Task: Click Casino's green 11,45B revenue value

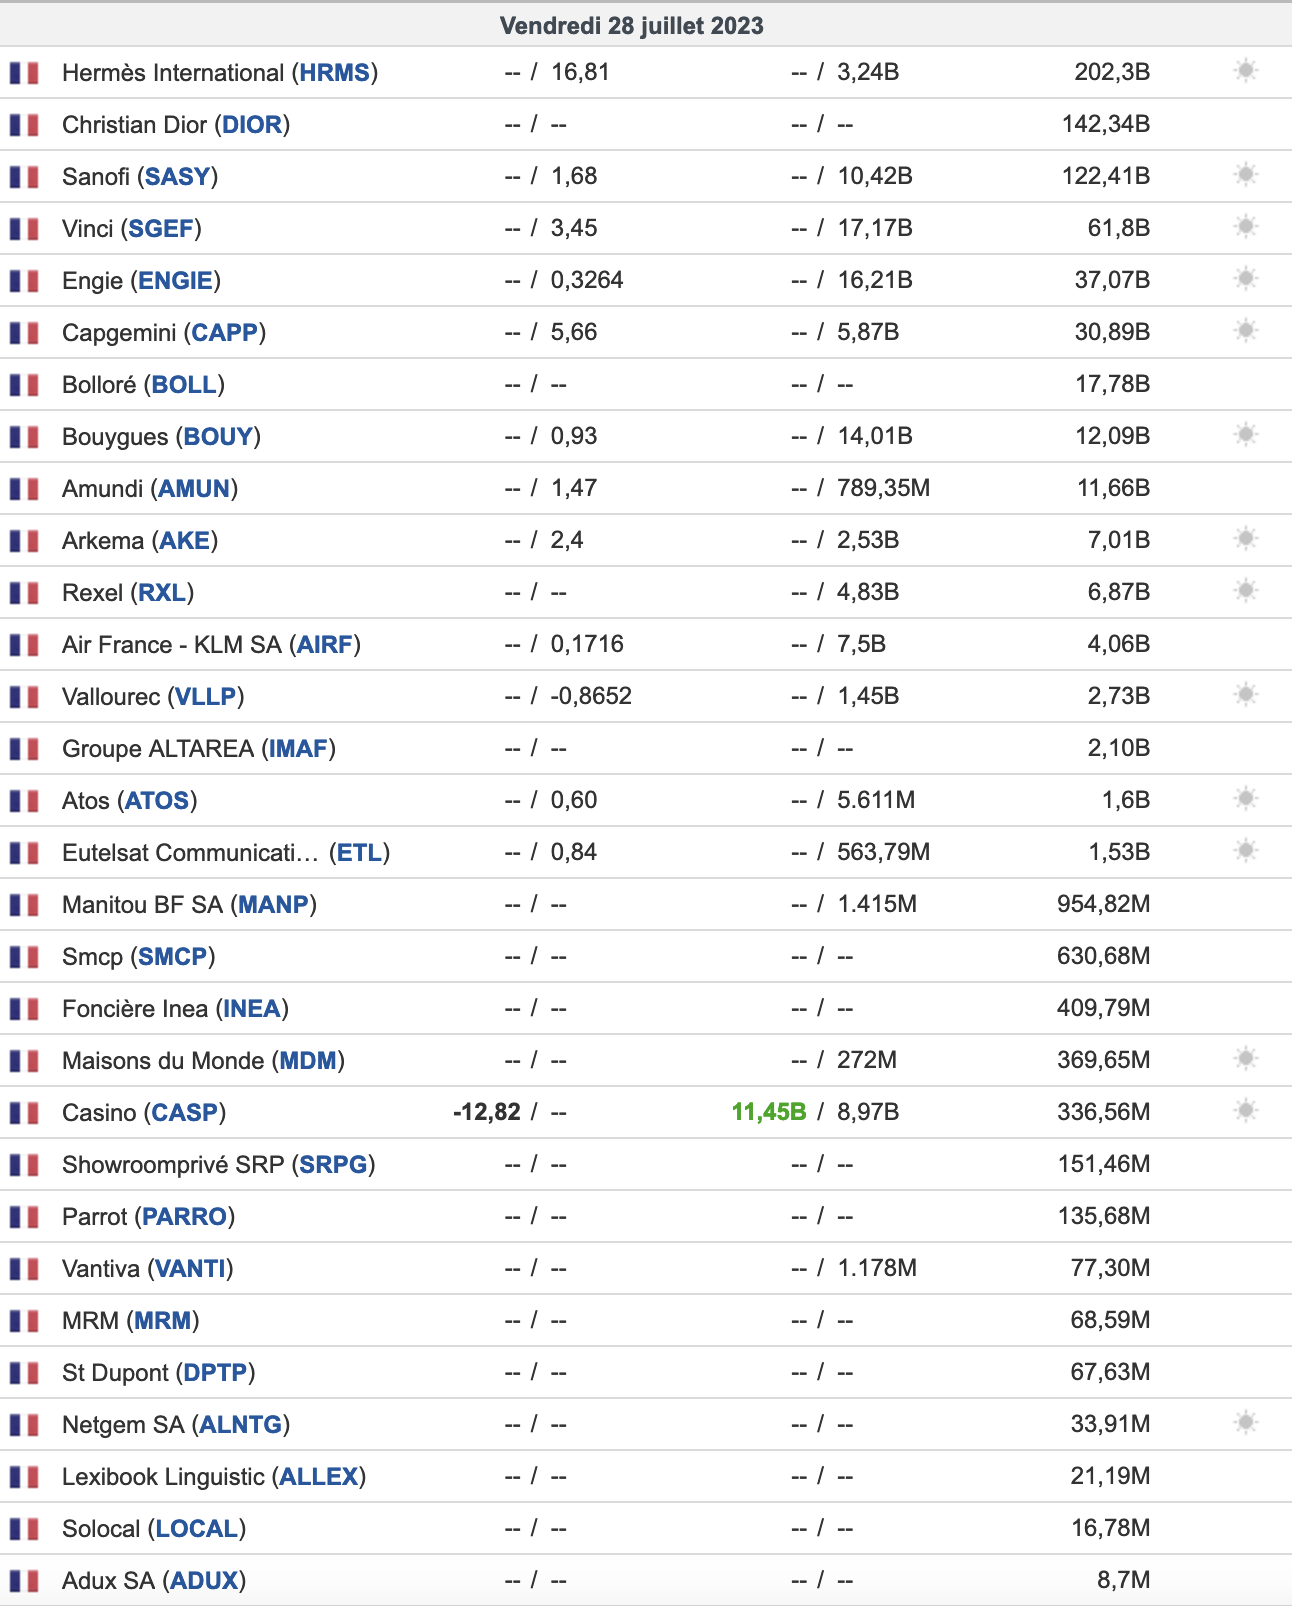Action: point(769,1112)
